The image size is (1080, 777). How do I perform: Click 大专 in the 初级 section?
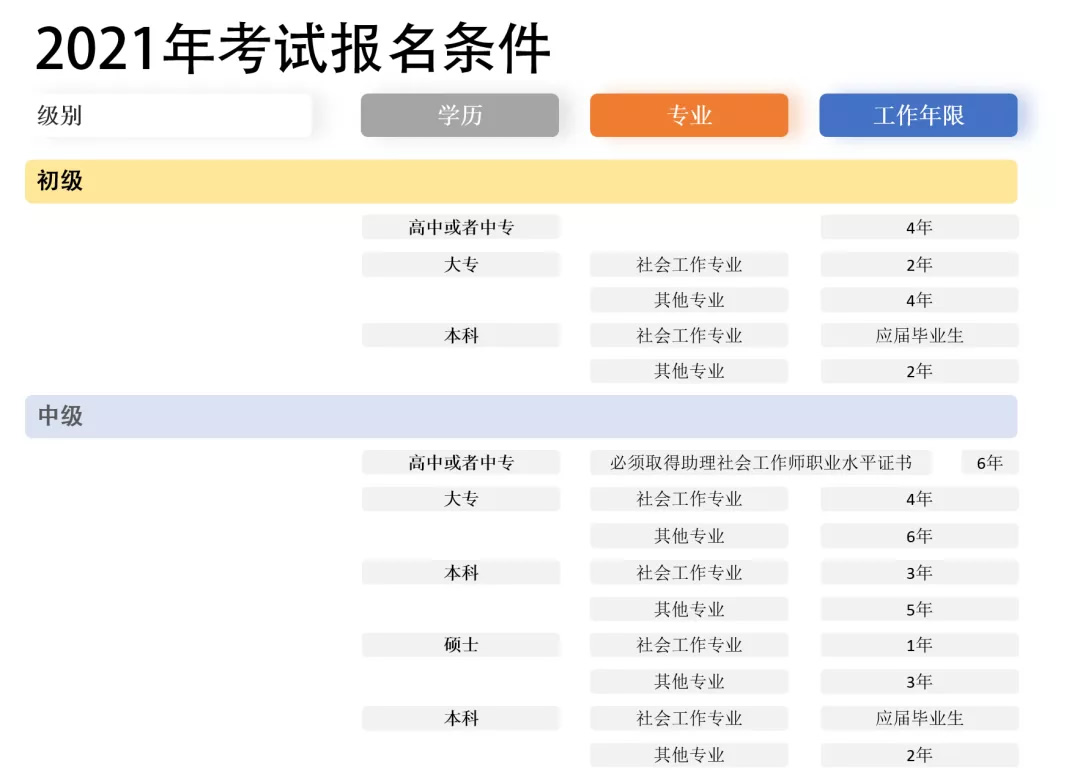pyautogui.click(x=460, y=265)
